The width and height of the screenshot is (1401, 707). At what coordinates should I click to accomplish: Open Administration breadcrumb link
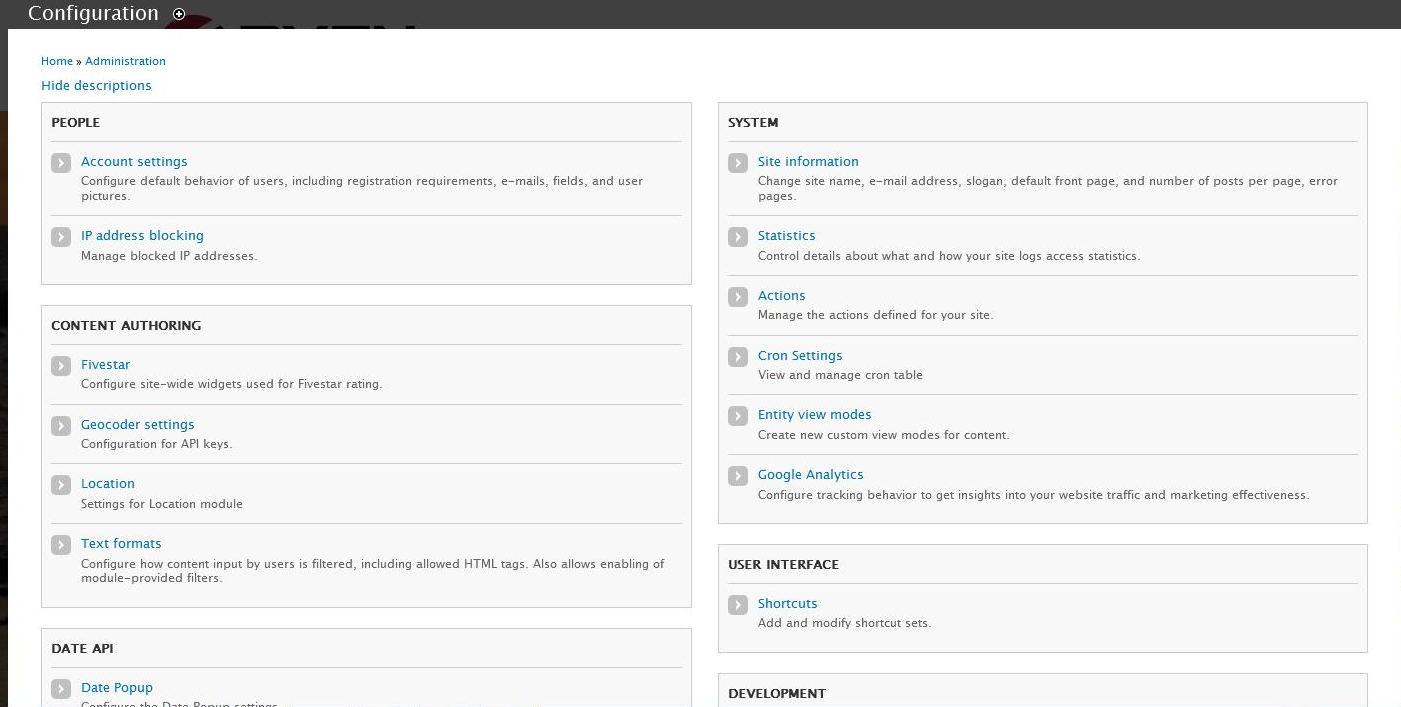tap(125, 61)
